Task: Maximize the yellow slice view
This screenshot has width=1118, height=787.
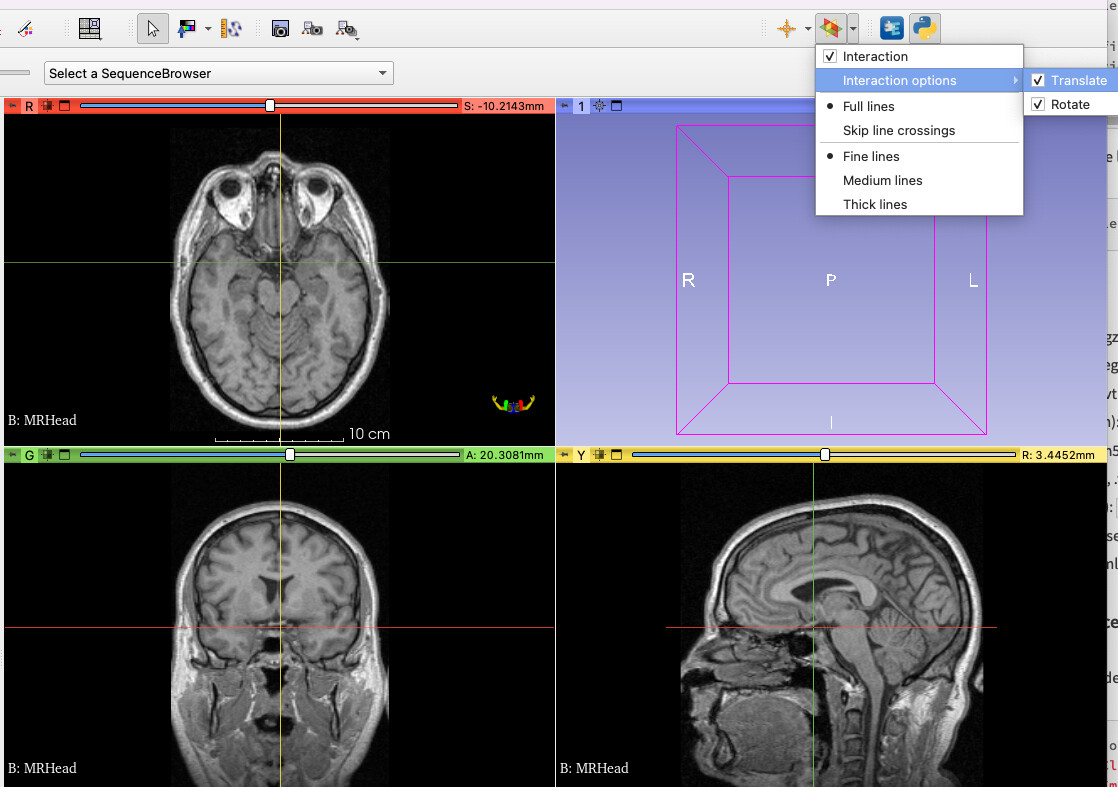Action: tap(617, 454)
